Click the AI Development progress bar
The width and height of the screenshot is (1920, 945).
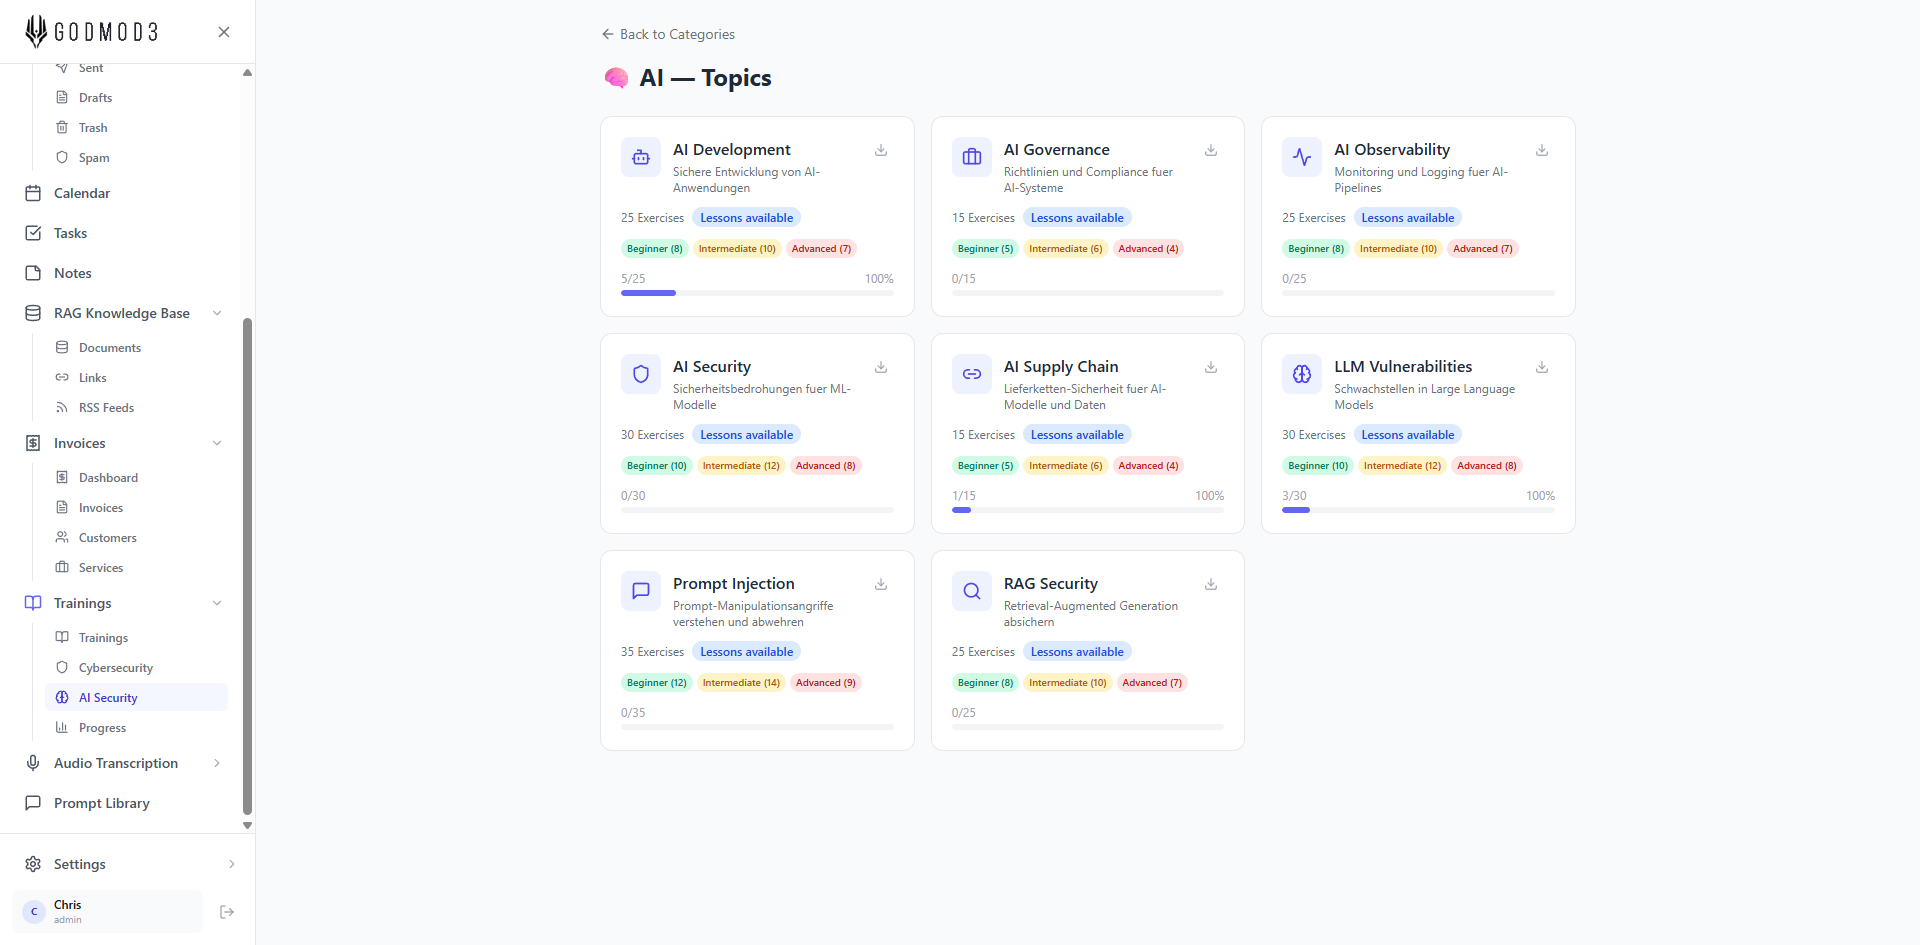tap(757, 293)
